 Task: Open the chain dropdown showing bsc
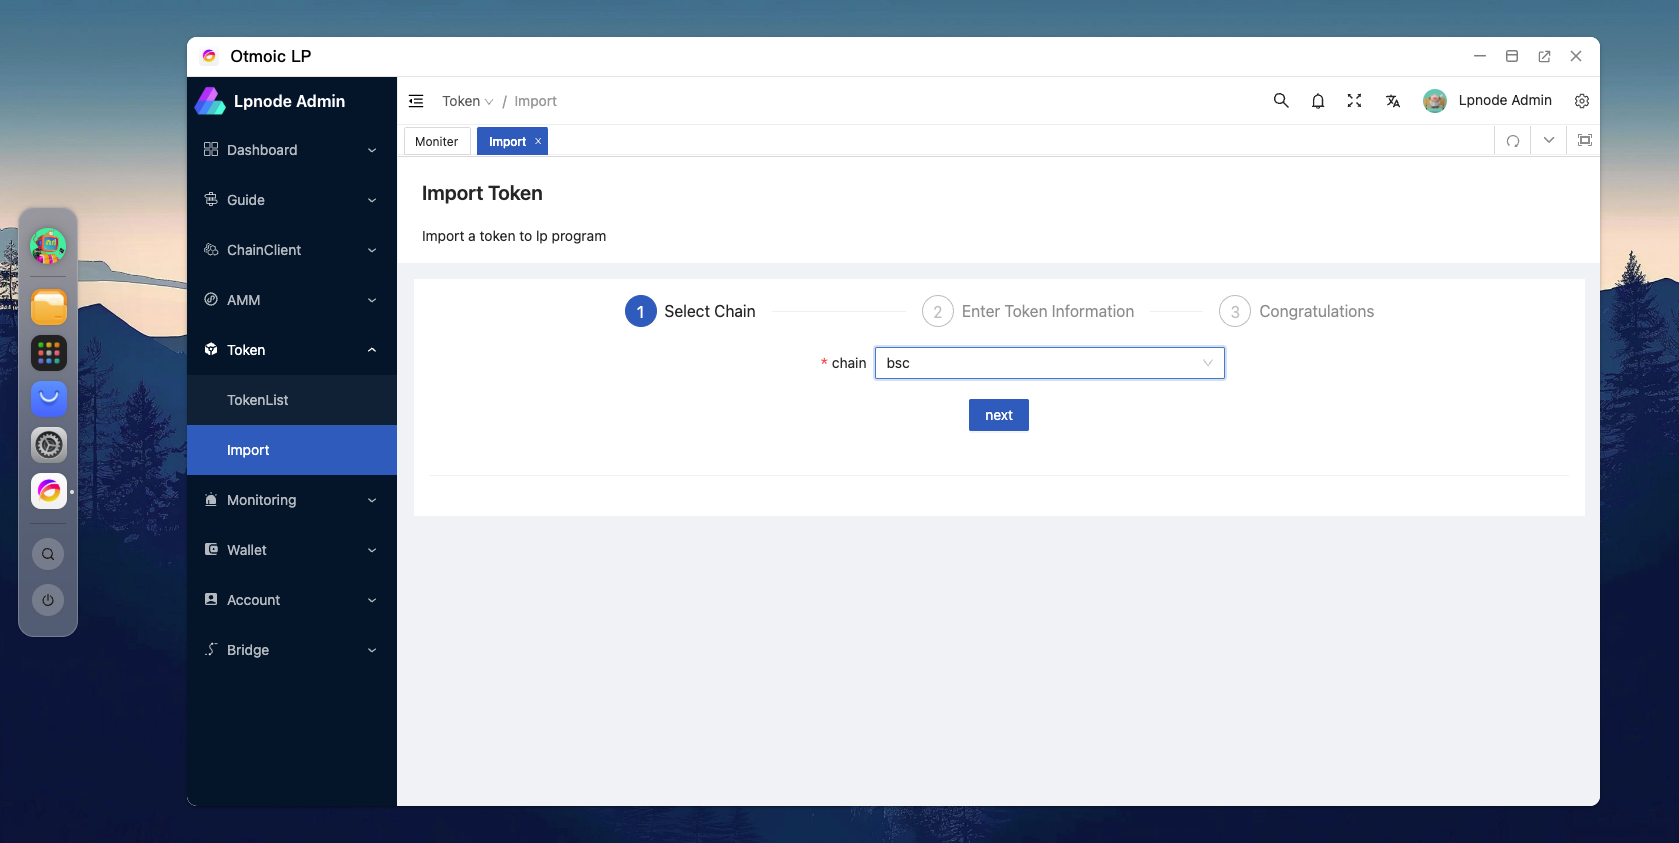[1049, 363]
